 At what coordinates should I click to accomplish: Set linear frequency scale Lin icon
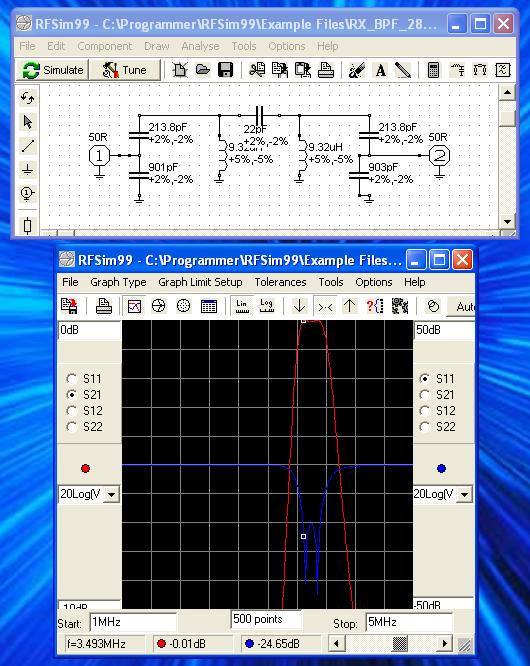pyautogui.click(x=242, y=306)
